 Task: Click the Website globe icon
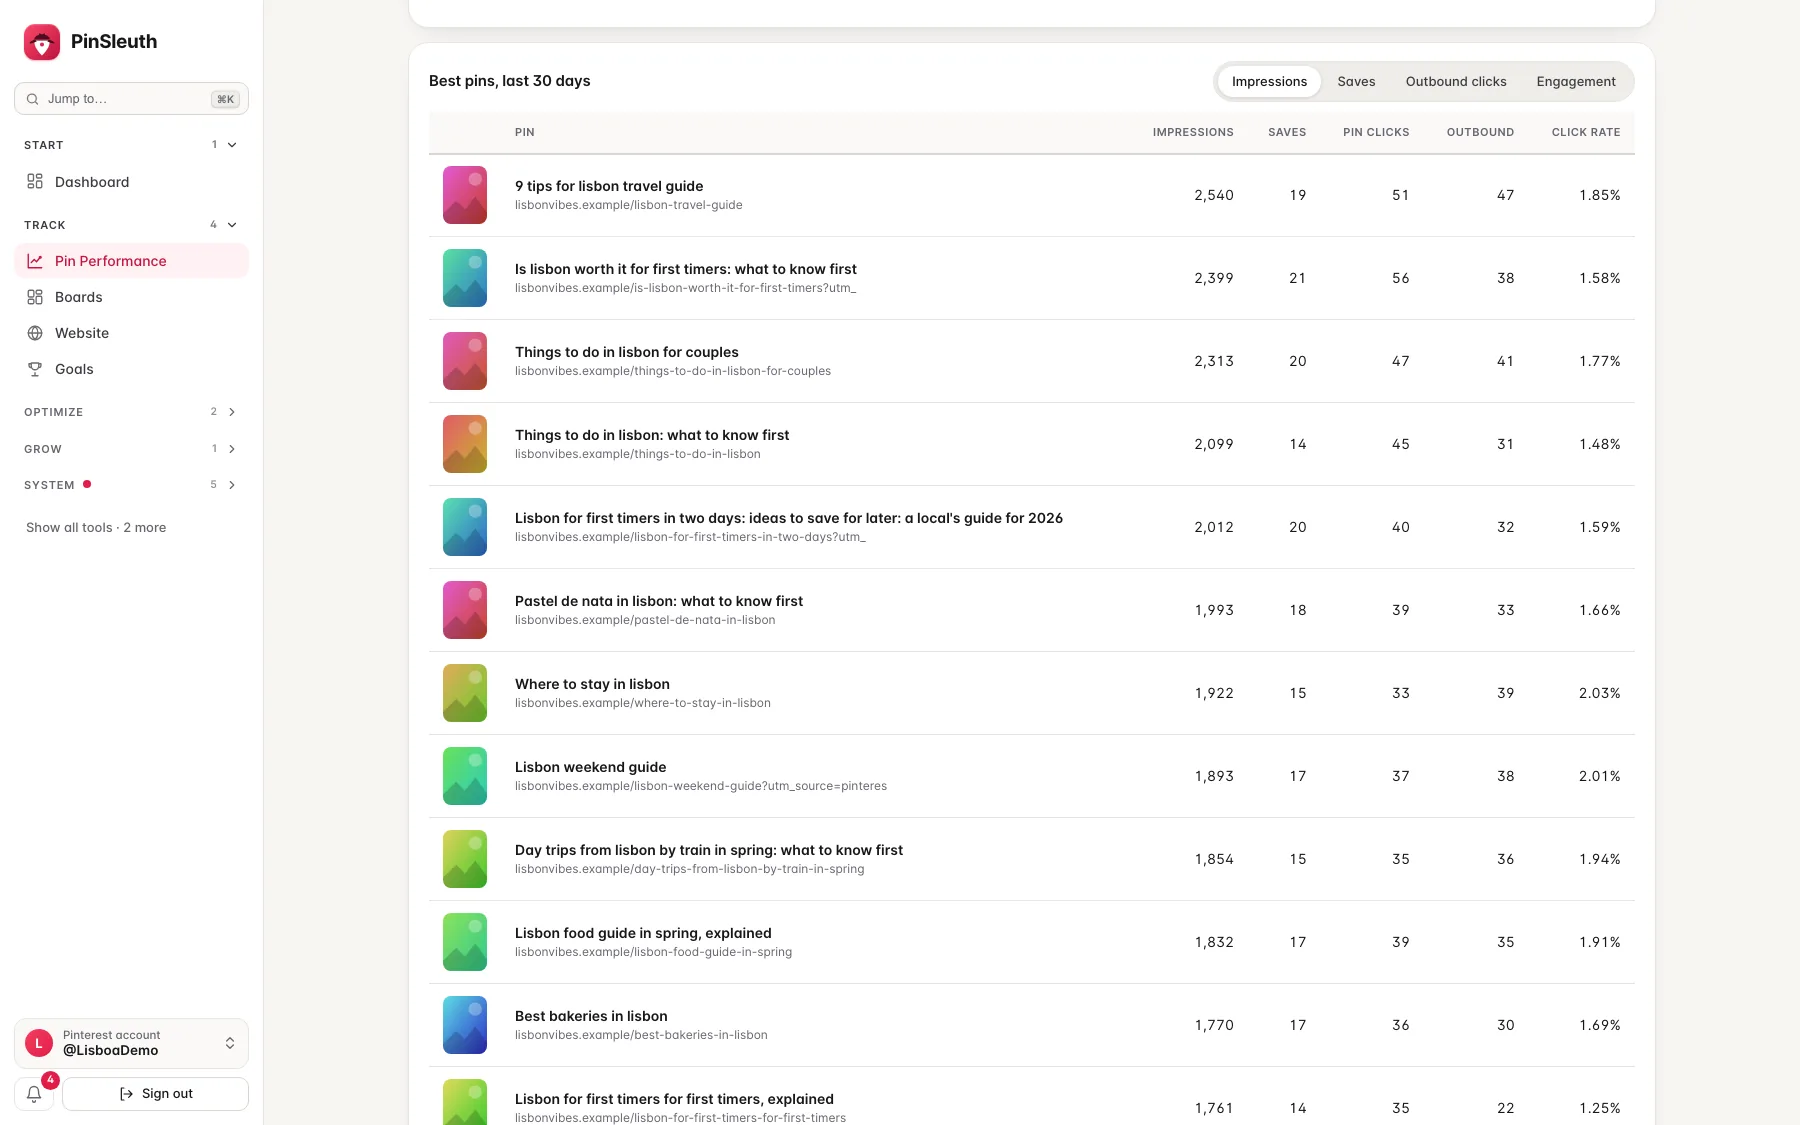pyautogui.click(x=35, y=333)
